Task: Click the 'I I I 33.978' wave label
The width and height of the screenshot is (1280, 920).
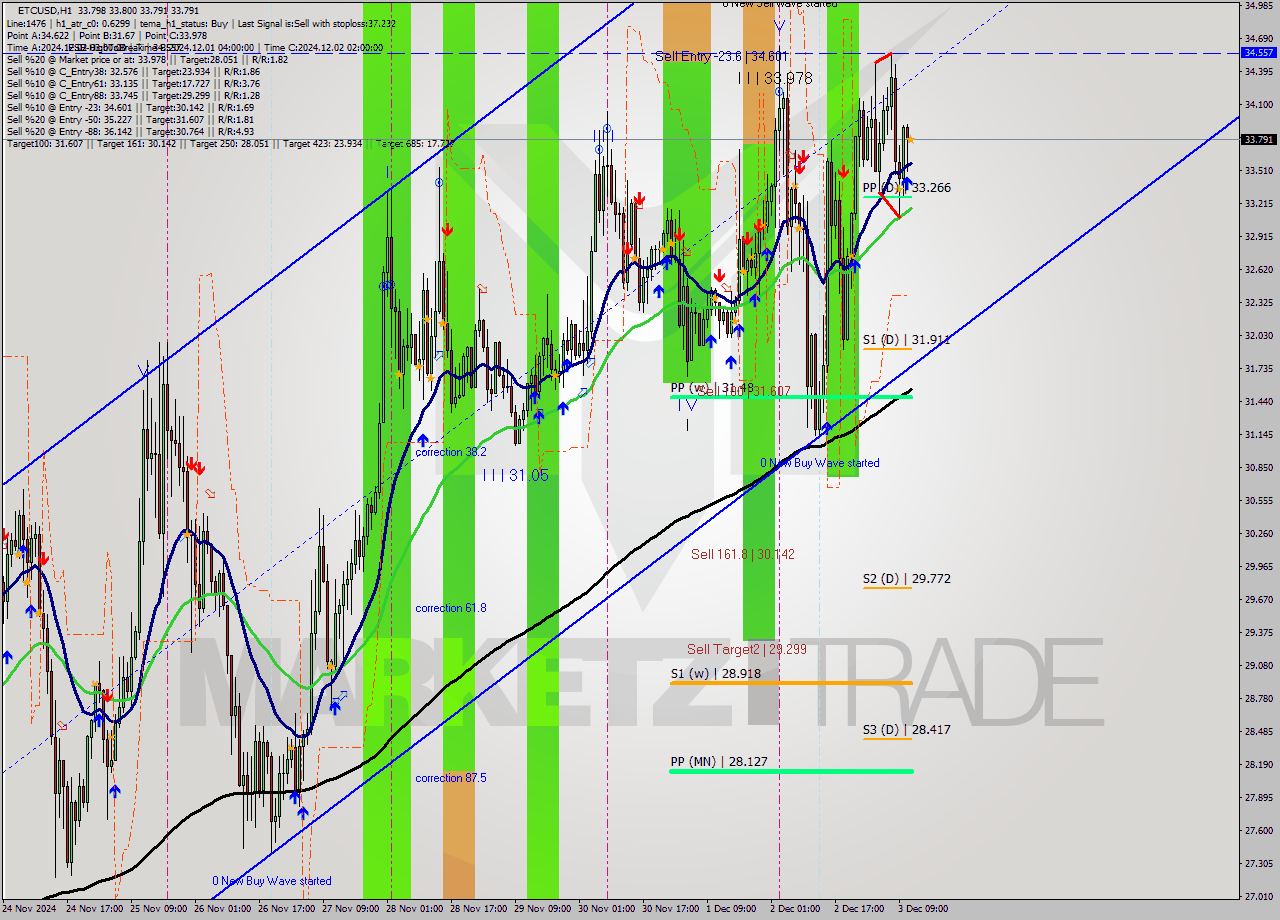Action: tap(776, 78)
